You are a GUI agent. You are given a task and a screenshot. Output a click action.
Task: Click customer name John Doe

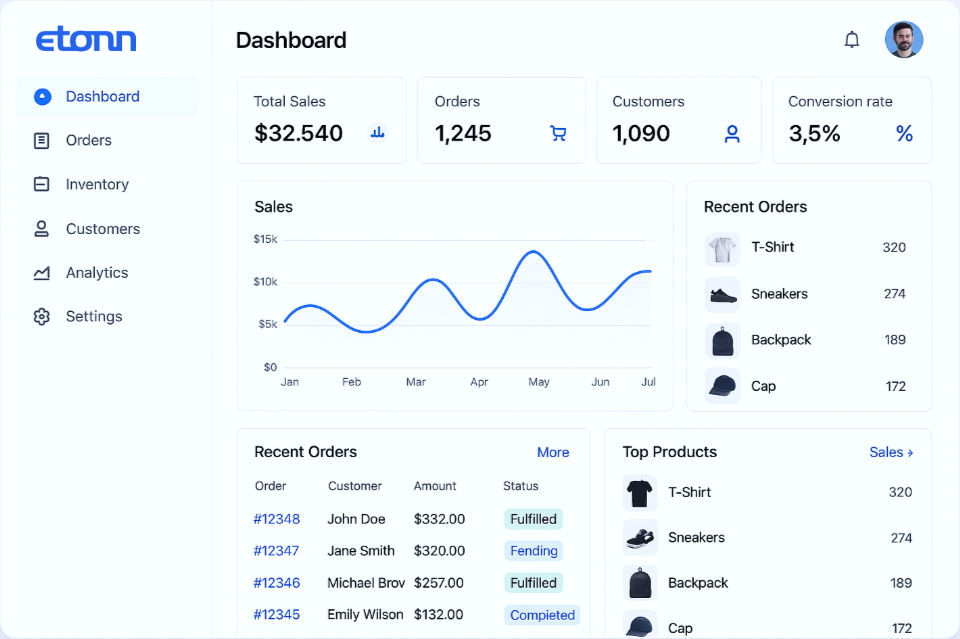pyautogui.click(x=356, y=519)
